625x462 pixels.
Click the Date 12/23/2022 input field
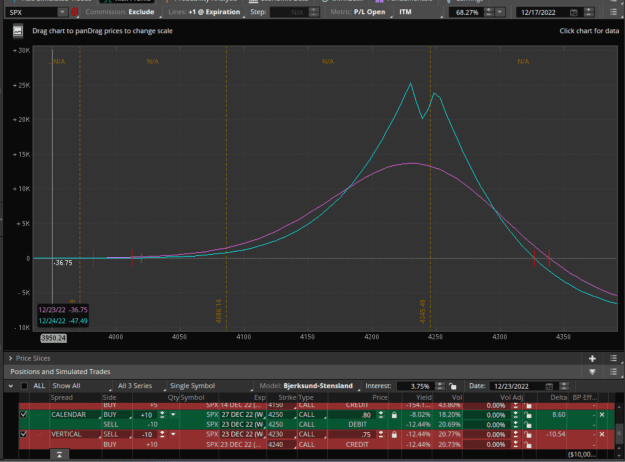pyautogui.click(x=517, y=386)
